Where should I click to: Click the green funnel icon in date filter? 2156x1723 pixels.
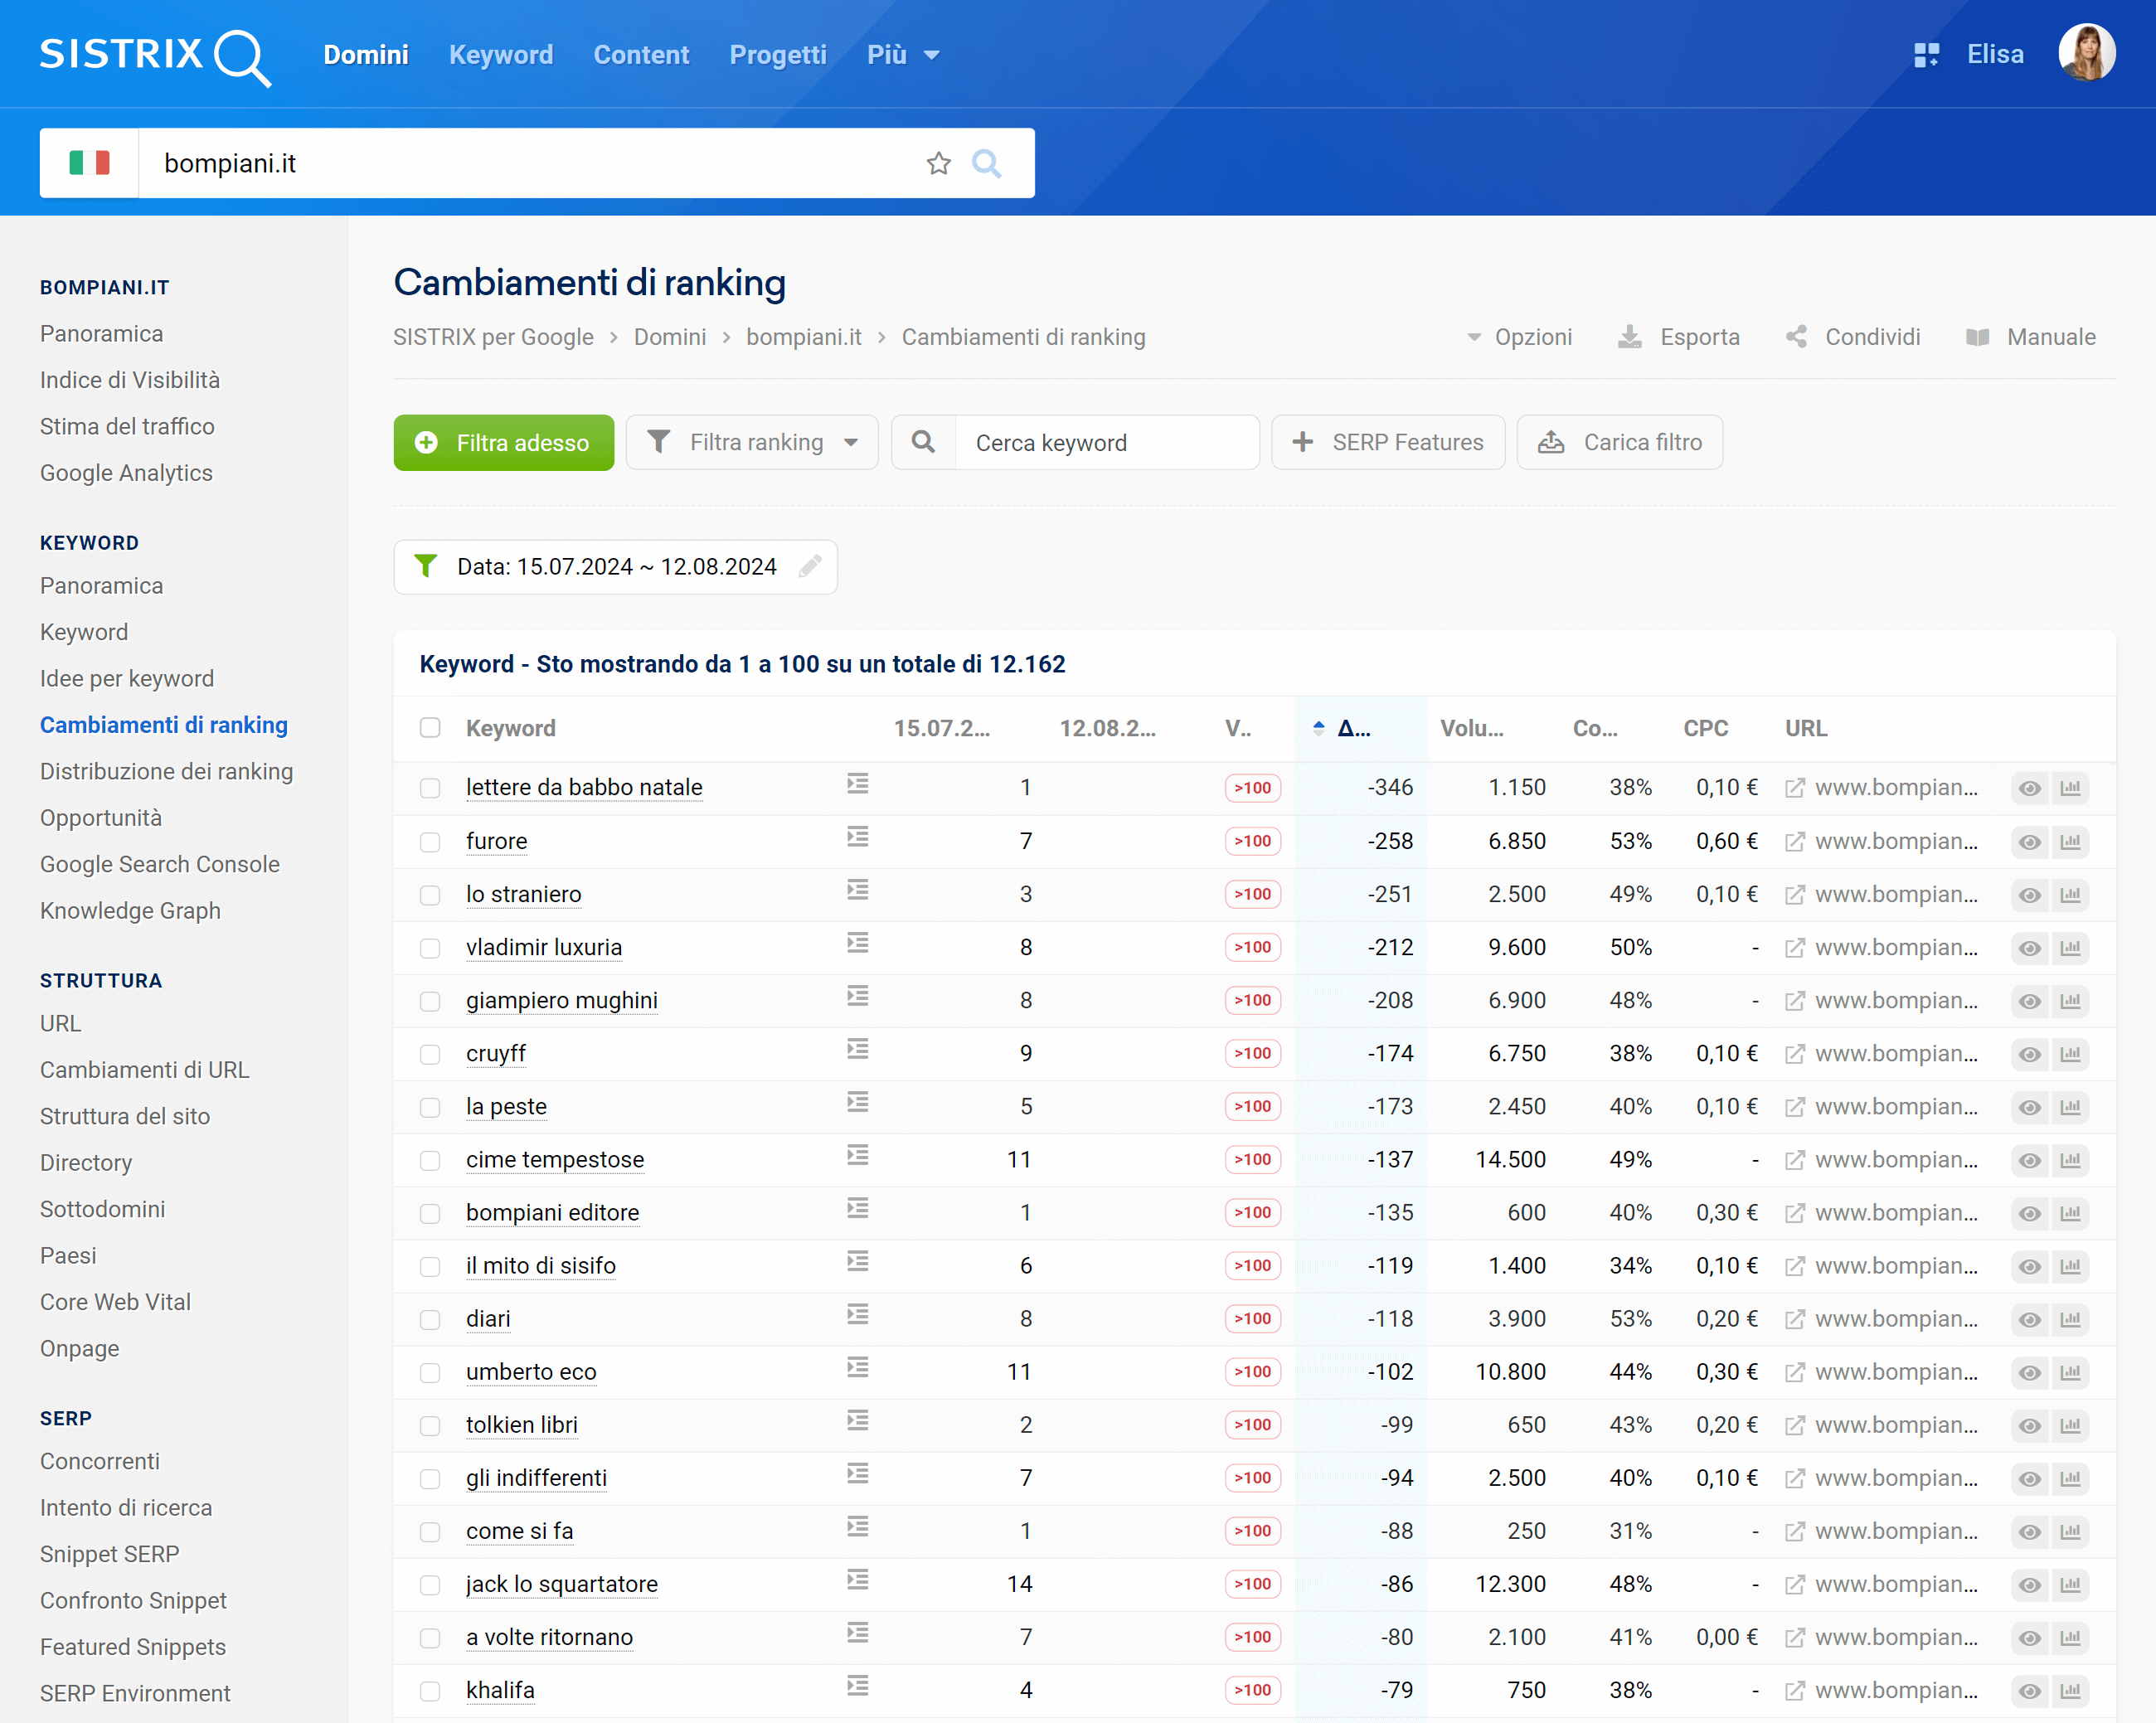coord(426,567)
